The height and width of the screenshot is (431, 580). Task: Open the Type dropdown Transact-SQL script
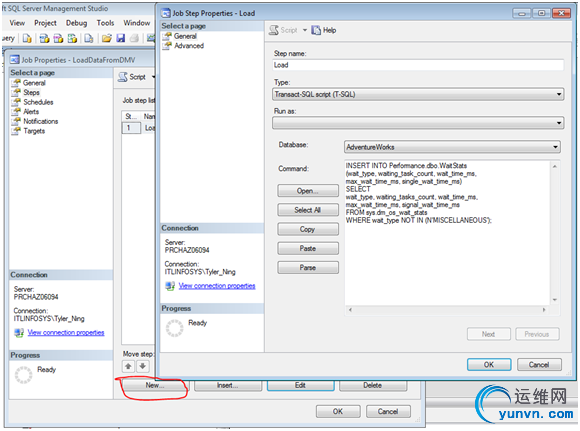click(418, 94)
